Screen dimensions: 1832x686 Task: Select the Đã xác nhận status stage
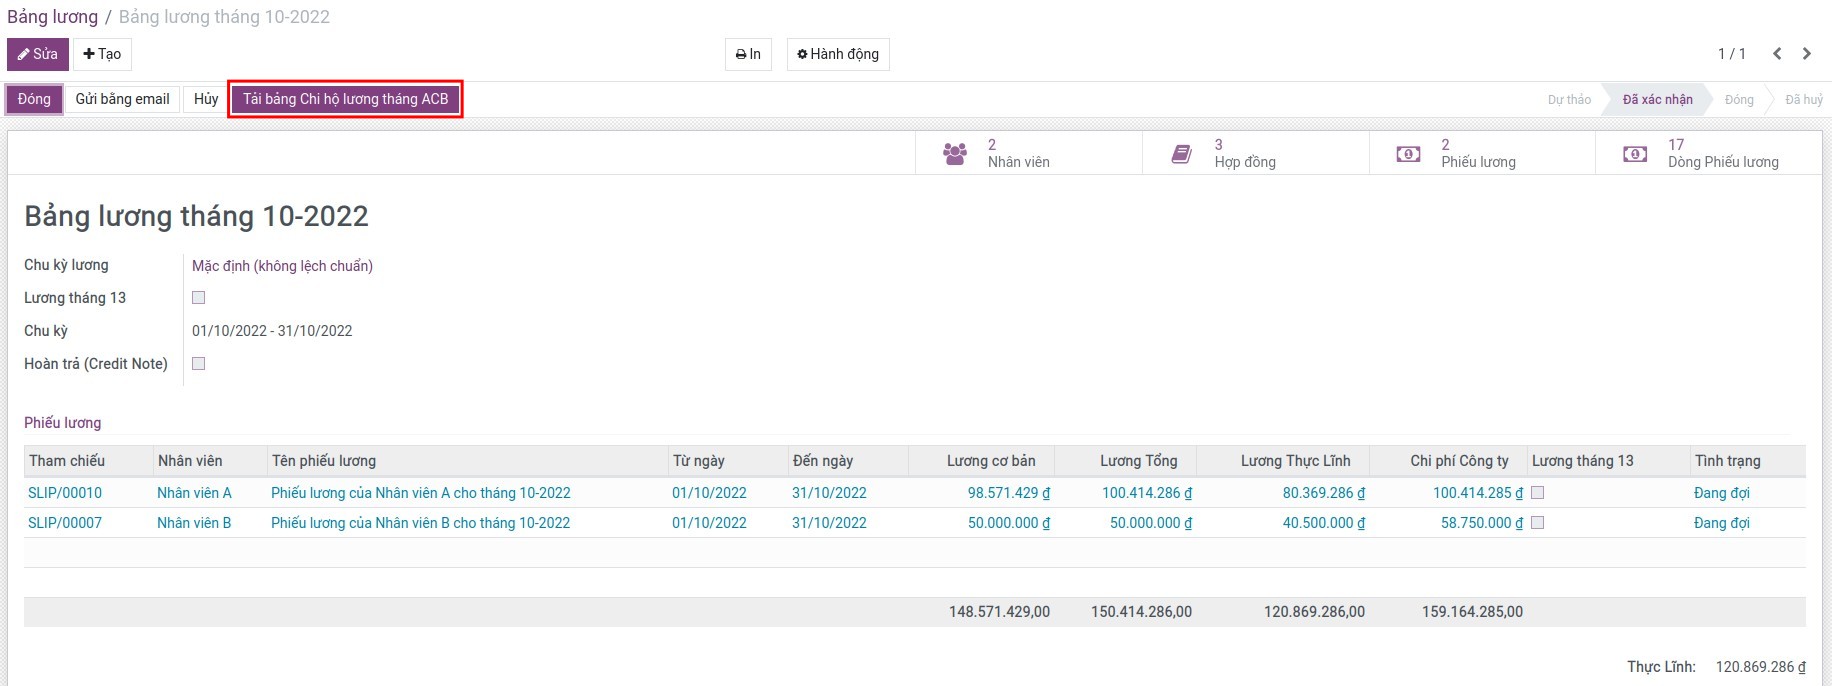pos(1657,100)
